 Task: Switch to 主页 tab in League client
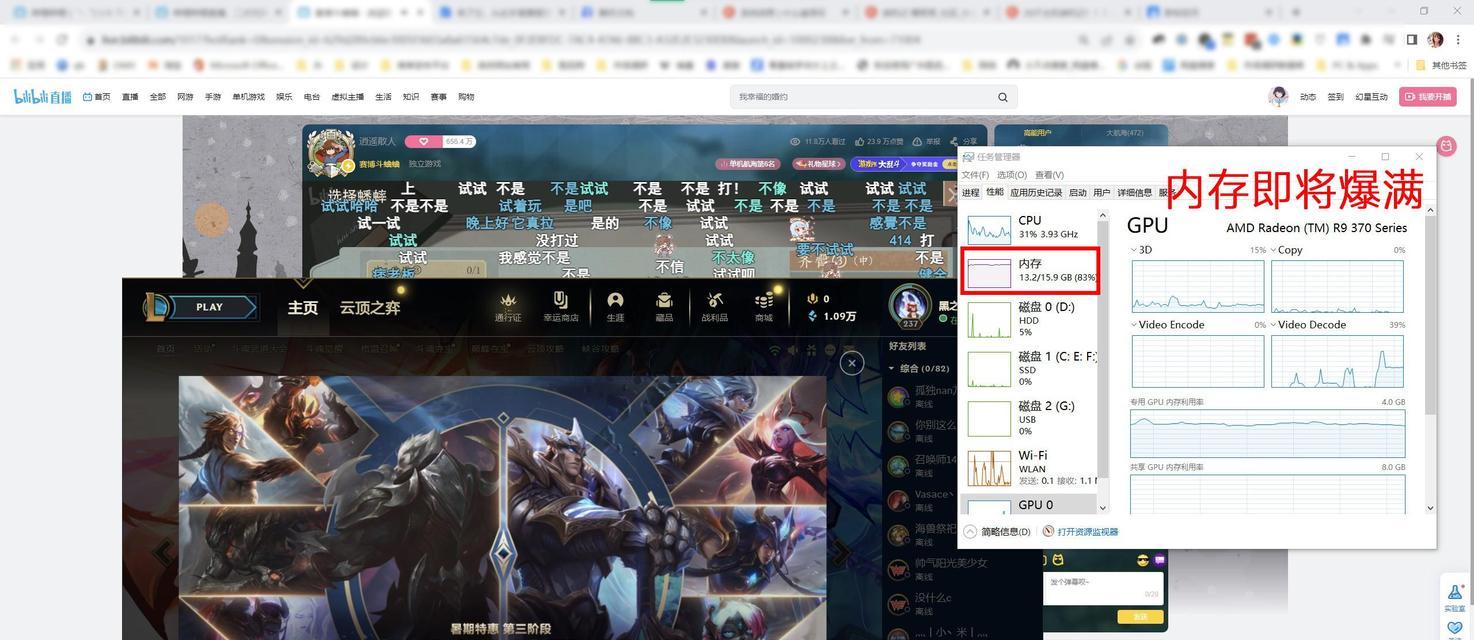coord(303,307)
